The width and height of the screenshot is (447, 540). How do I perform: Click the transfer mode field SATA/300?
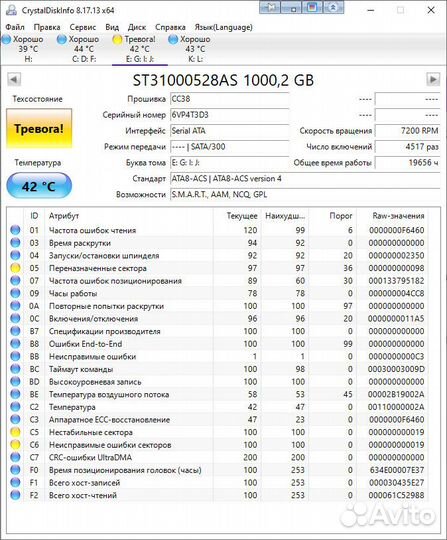coord(229,147)
